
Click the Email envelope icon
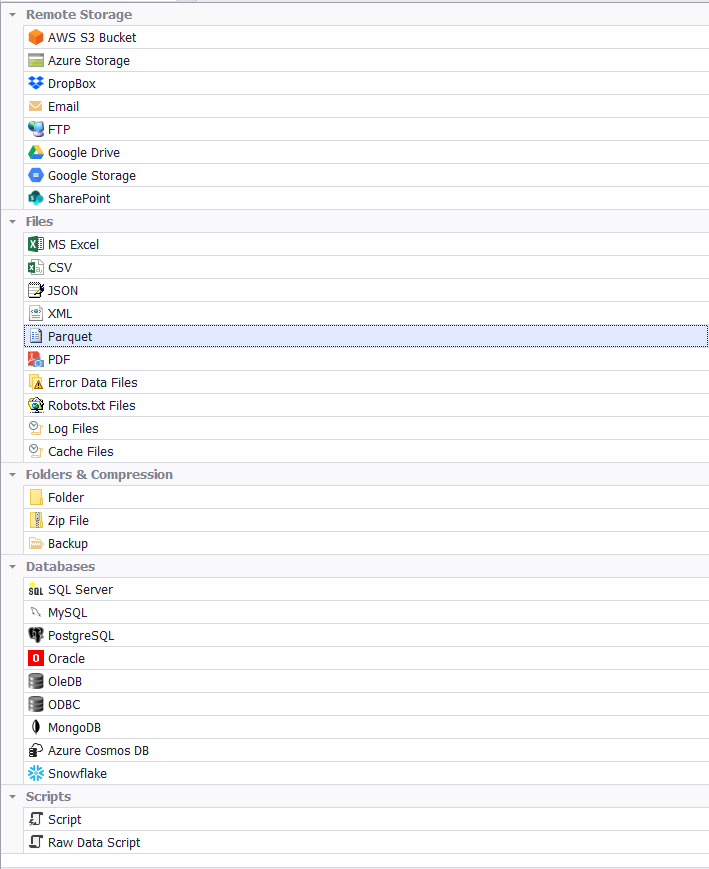click(35, 106)
